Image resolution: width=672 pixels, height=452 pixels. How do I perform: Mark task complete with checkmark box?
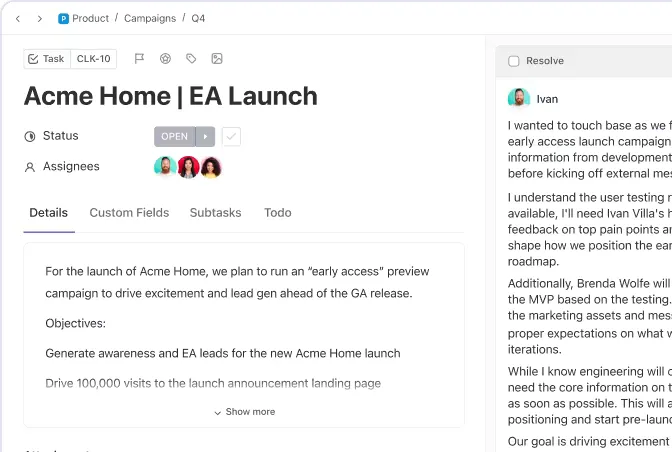231,137
